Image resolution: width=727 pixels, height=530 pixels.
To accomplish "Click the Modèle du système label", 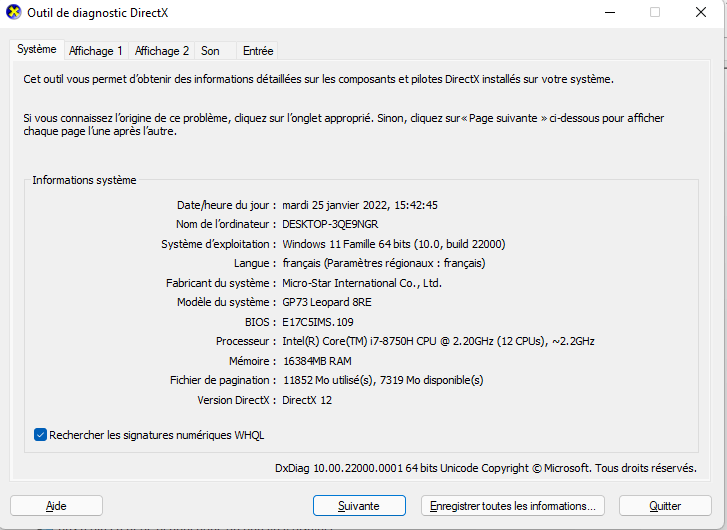I will pyautogui.click(x=226, y=302).
